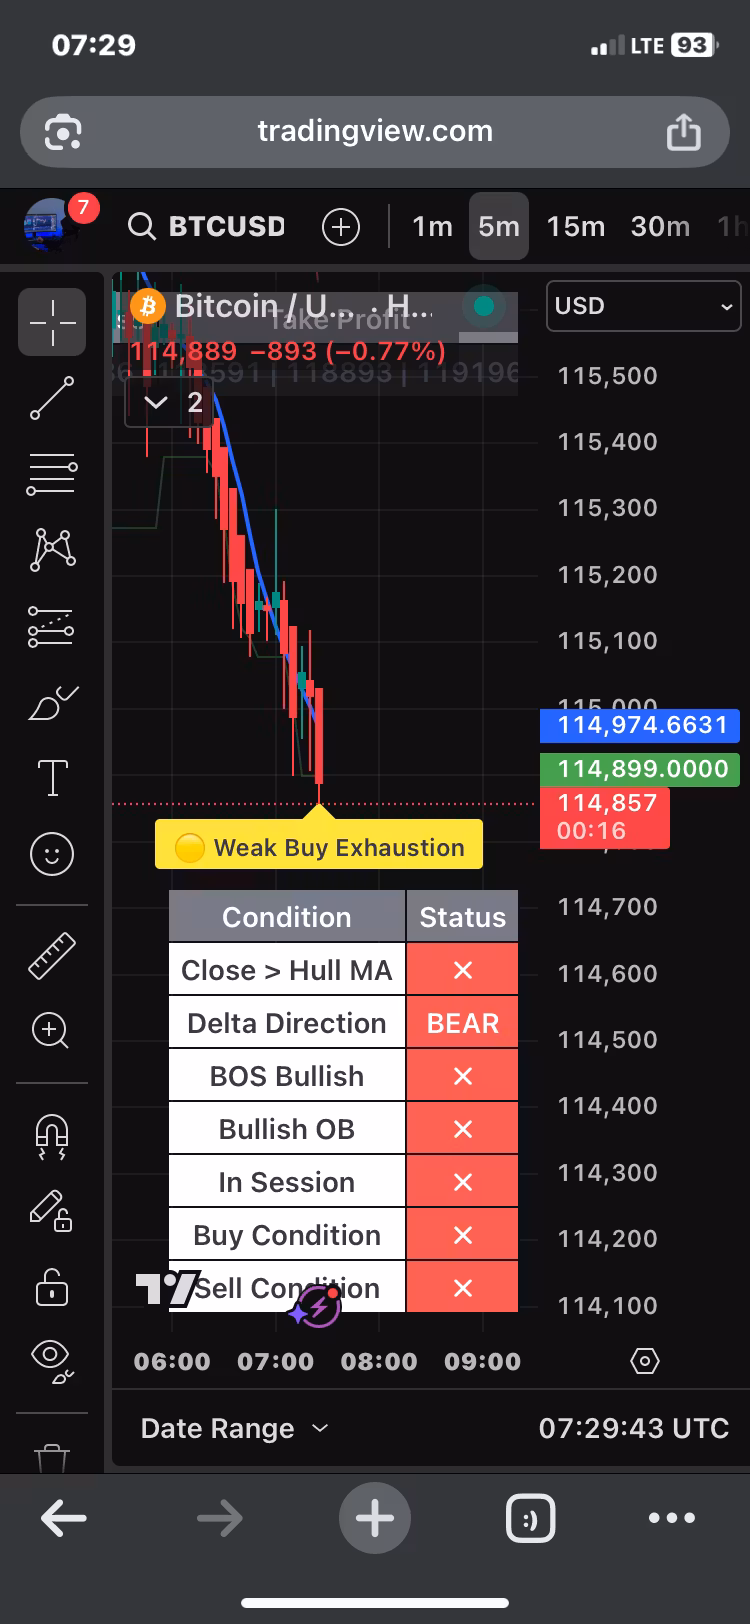Click the Close > Hull MA row
The image size is (750, 1624).
(343, 970)
